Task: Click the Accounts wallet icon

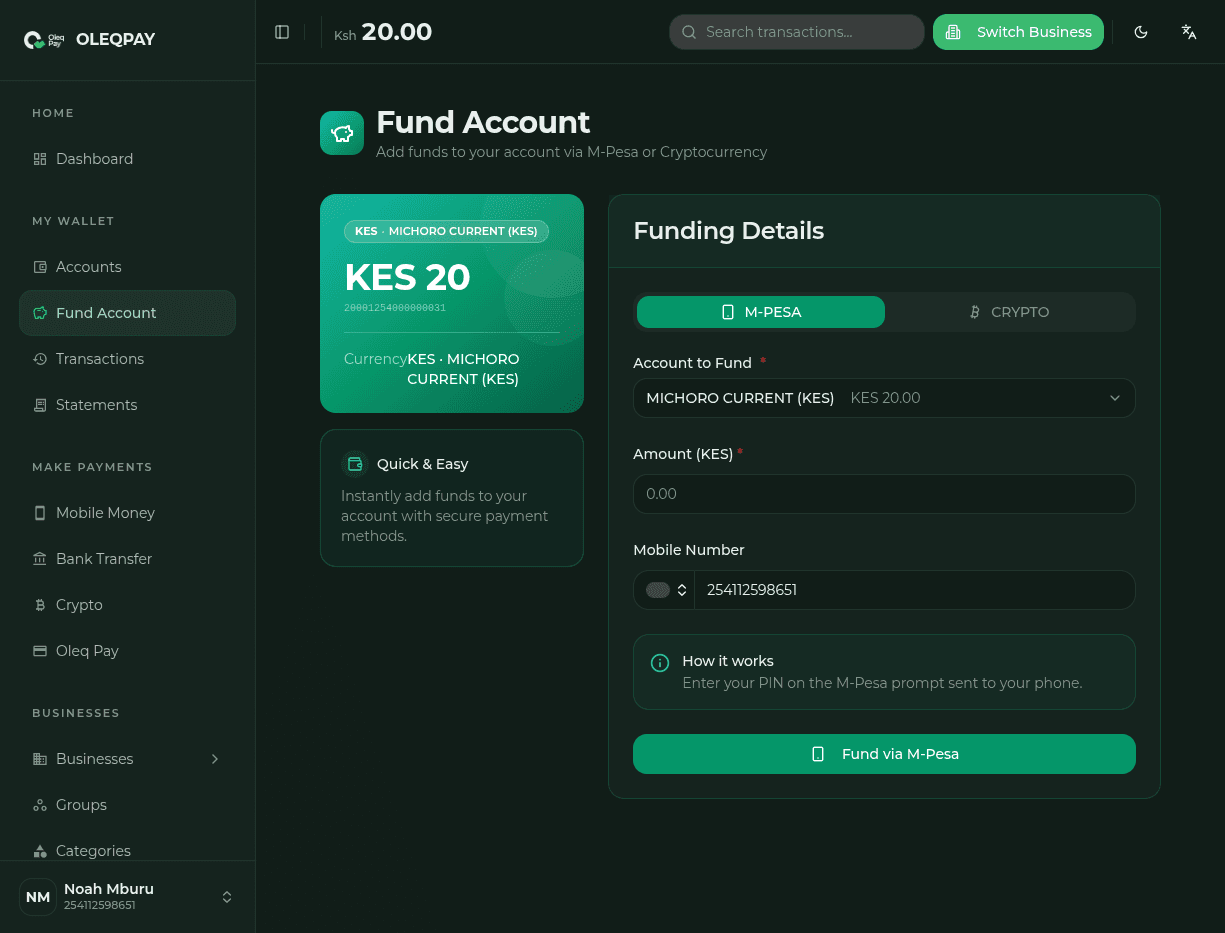Action: pyautogui.click(x=40, y=267)
